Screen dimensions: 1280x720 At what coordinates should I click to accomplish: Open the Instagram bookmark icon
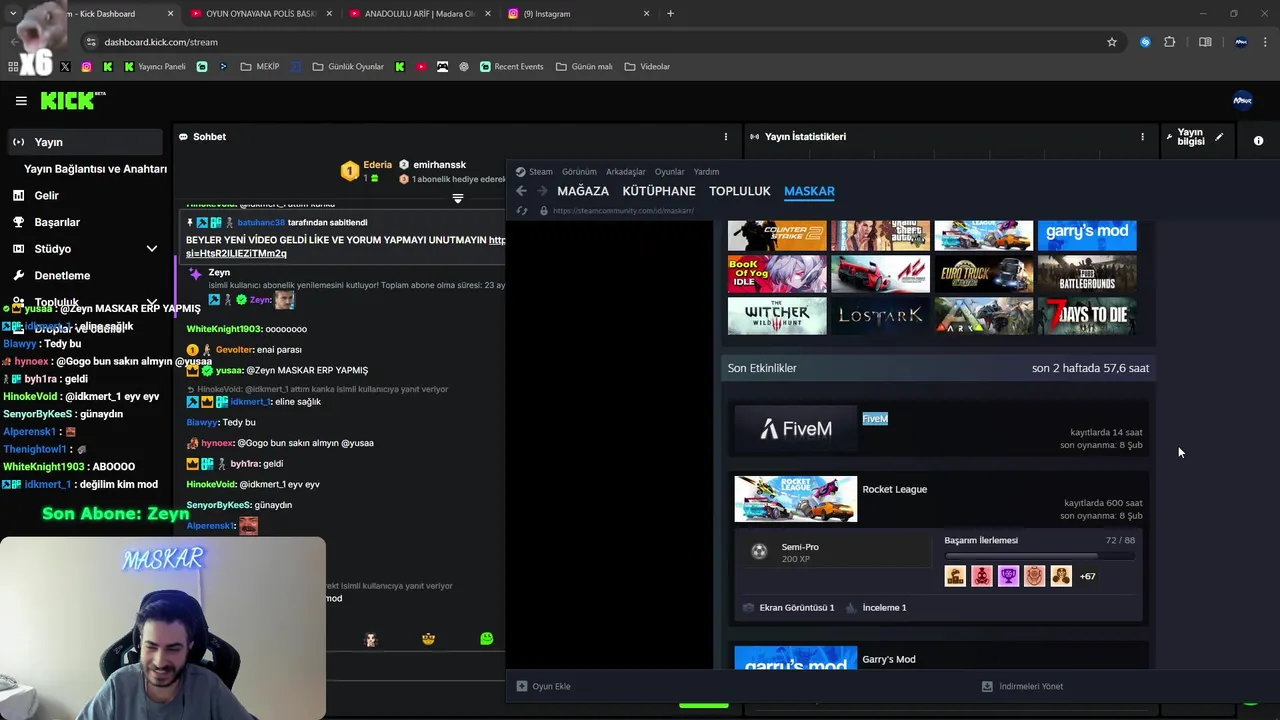pyautogui.click(x=86, y=67)
